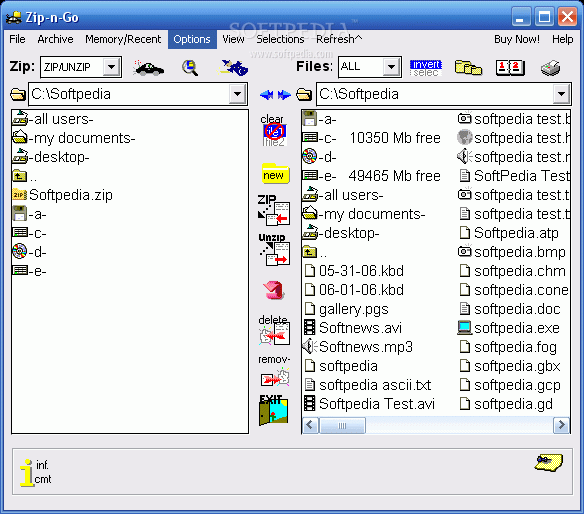Screen dimensions: 584x514
Task: Open the Memory/Recent menu
Action: coord(123,39)
